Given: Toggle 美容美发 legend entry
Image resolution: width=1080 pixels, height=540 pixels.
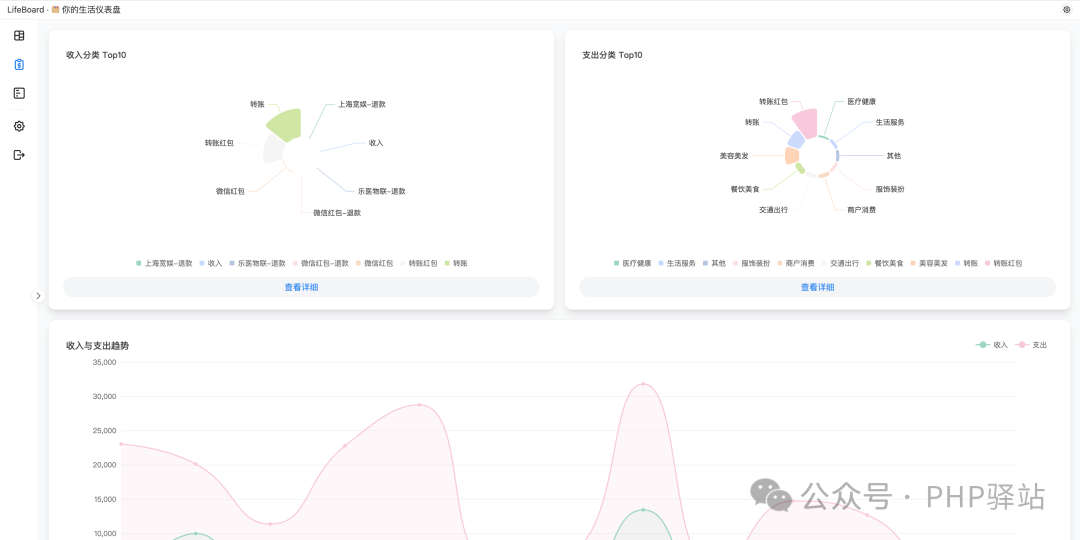Looking at the screenshot, I should [929, 263].
